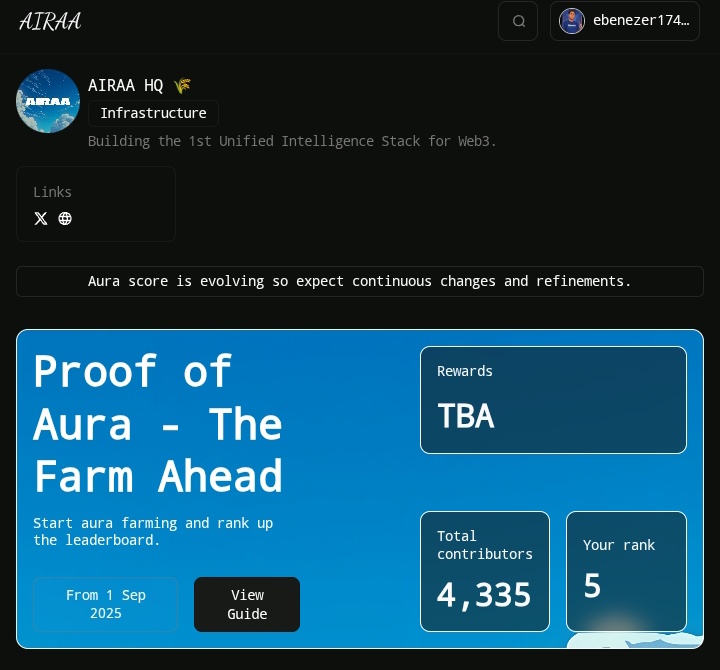Viewport: 720px width, 670px height.
Task: Open the X (Twitter) link icon
Action: 41,219
